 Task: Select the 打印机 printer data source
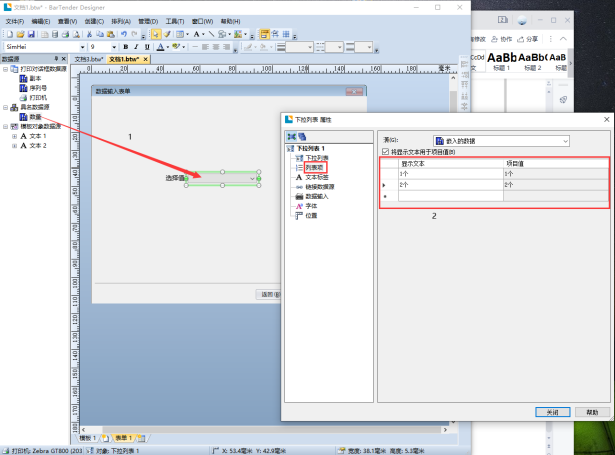pyautogui.click(x=36, y=97)
